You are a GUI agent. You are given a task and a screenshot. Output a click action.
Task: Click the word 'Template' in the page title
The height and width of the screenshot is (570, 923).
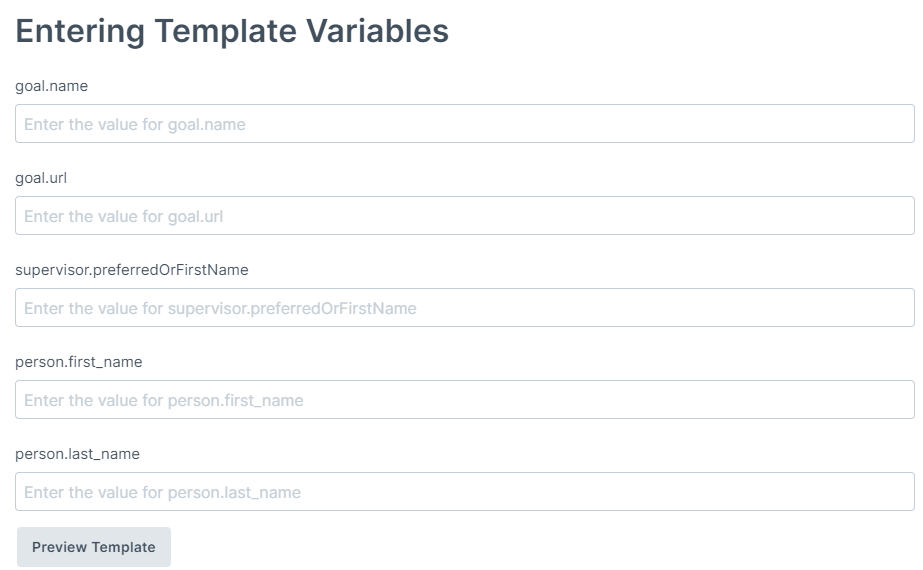tap(225, 31)
